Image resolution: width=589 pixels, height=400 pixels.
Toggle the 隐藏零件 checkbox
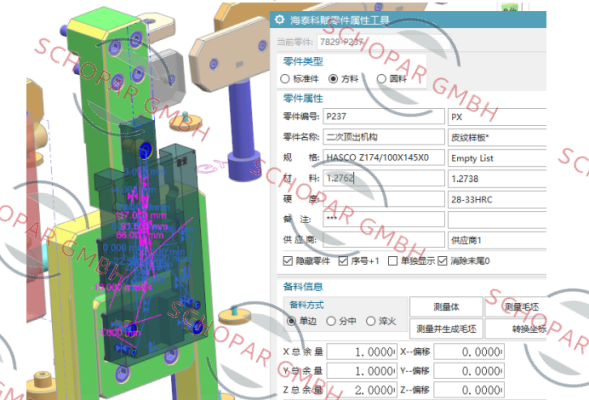click(288, 261)
